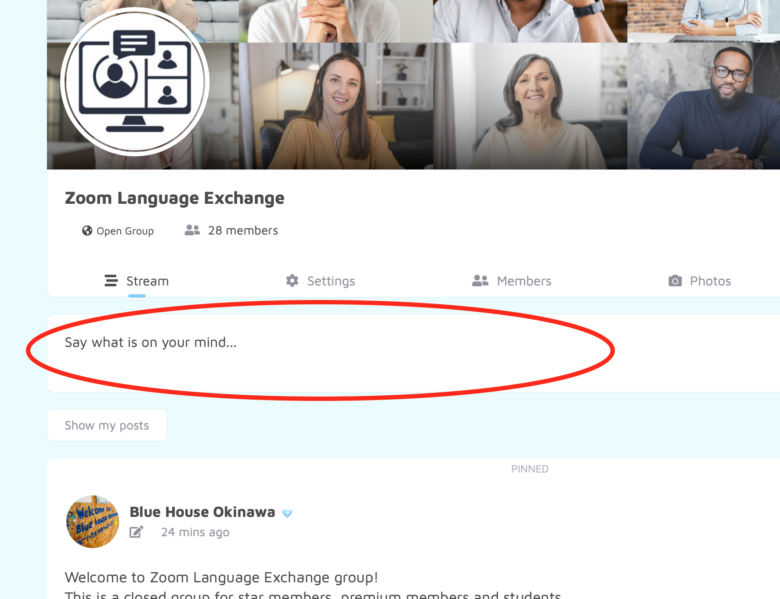Viewport: 780px width, 599px height.
Task: Click the Blue House Okinawa profile picture
Action: [x=93, y=521]
